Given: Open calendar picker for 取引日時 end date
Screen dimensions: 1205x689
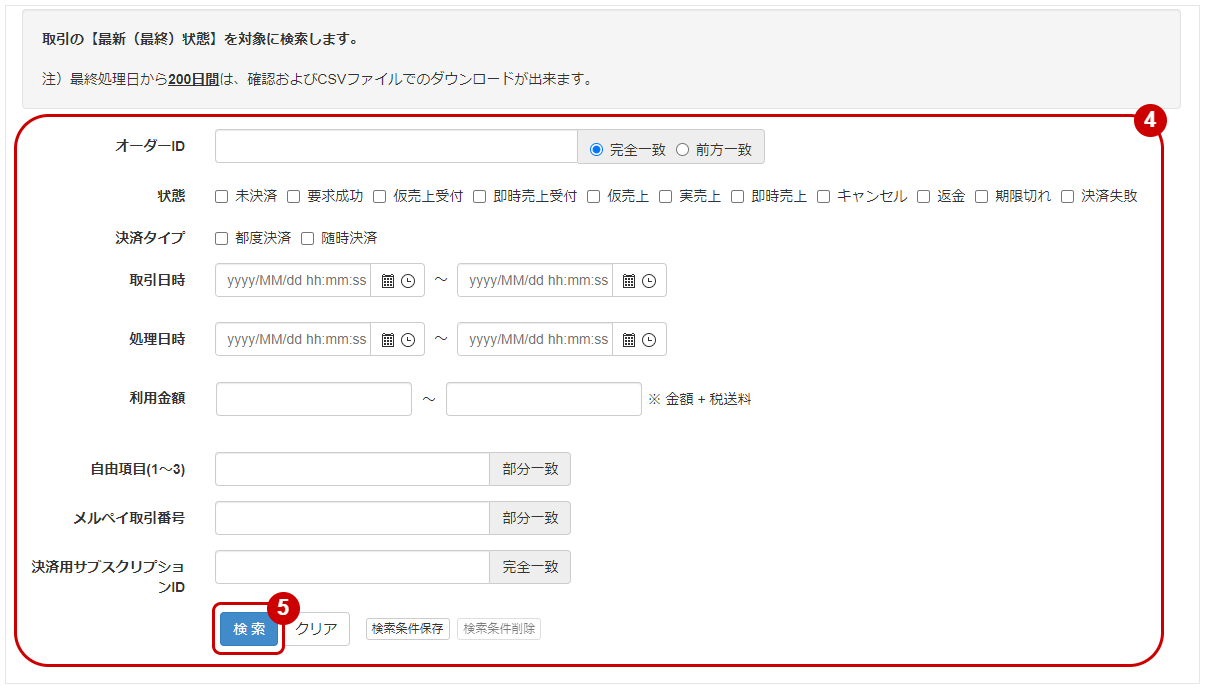Looking at the screenshot, I should point(630,281).
